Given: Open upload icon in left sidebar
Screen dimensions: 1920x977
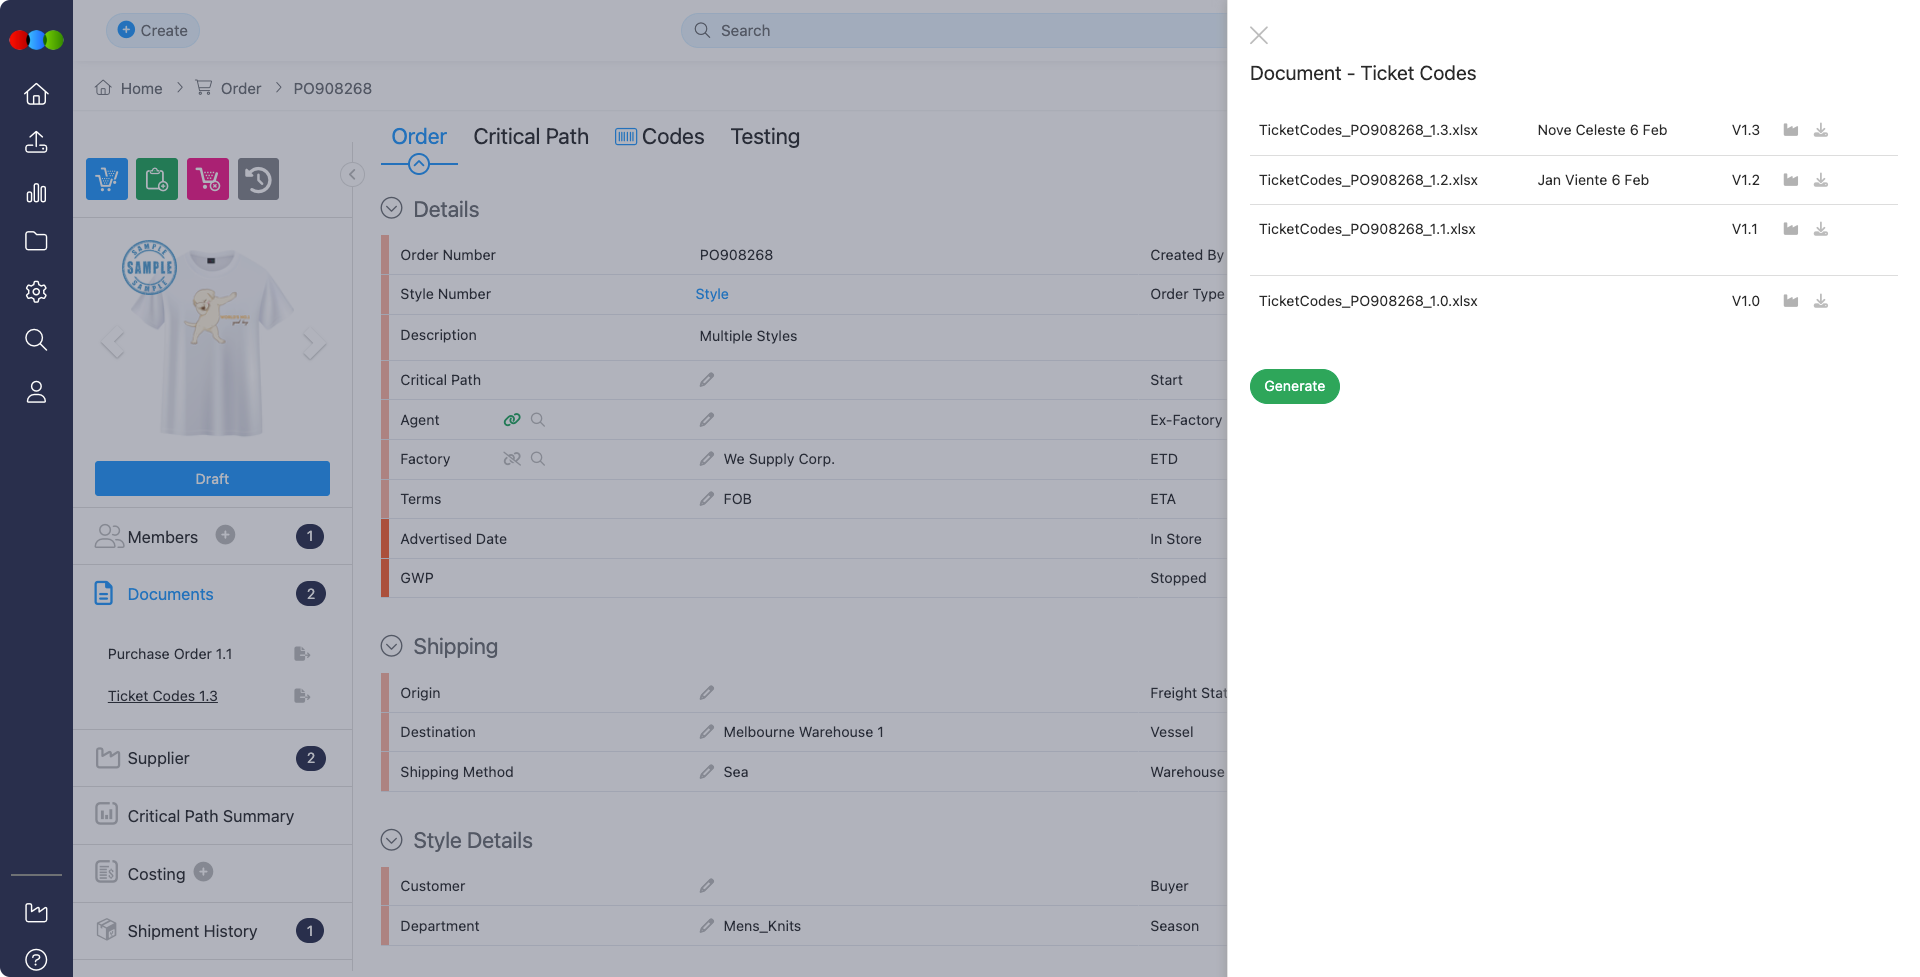Looking at the screenshot, I should click(x=36, y=142).
